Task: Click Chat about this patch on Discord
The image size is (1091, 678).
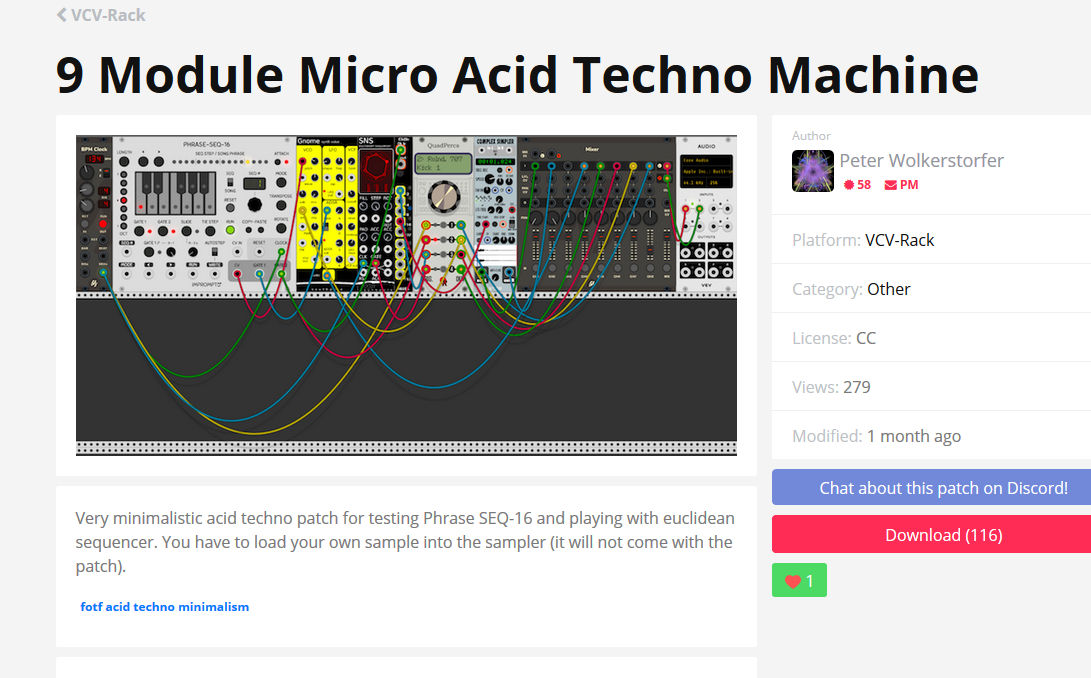Action: (932, 487)
